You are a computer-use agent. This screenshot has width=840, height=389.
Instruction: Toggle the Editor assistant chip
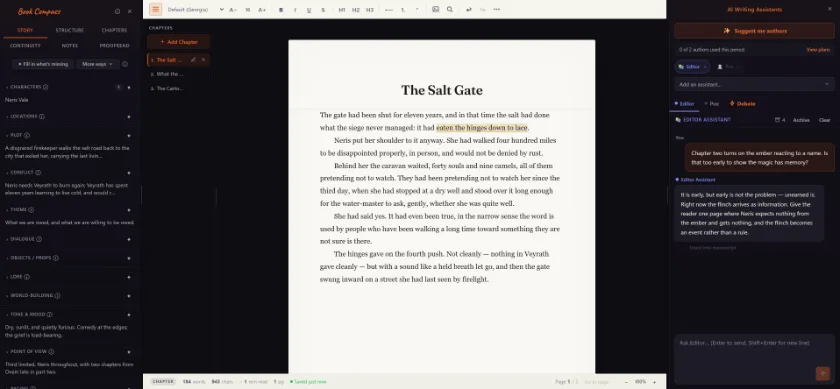point(692,67)
